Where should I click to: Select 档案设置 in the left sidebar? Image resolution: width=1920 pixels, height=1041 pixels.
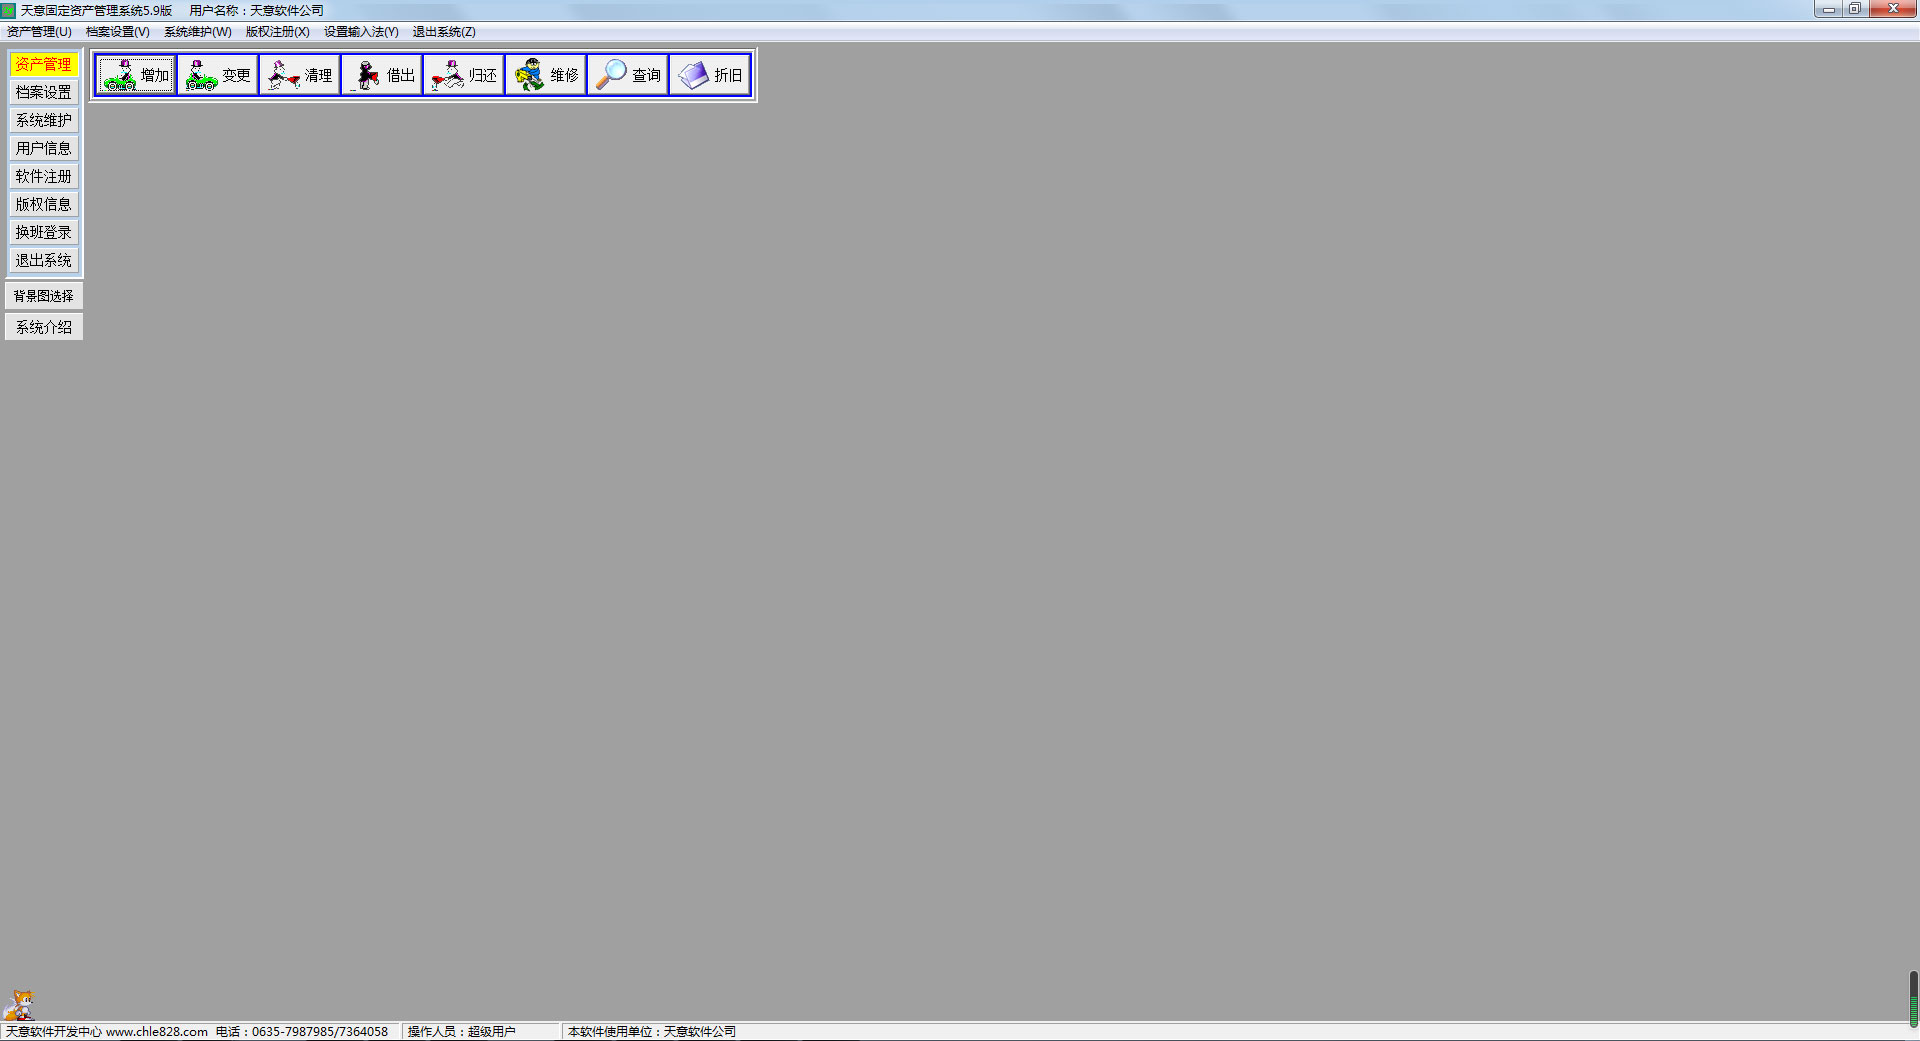coord(44,92)
